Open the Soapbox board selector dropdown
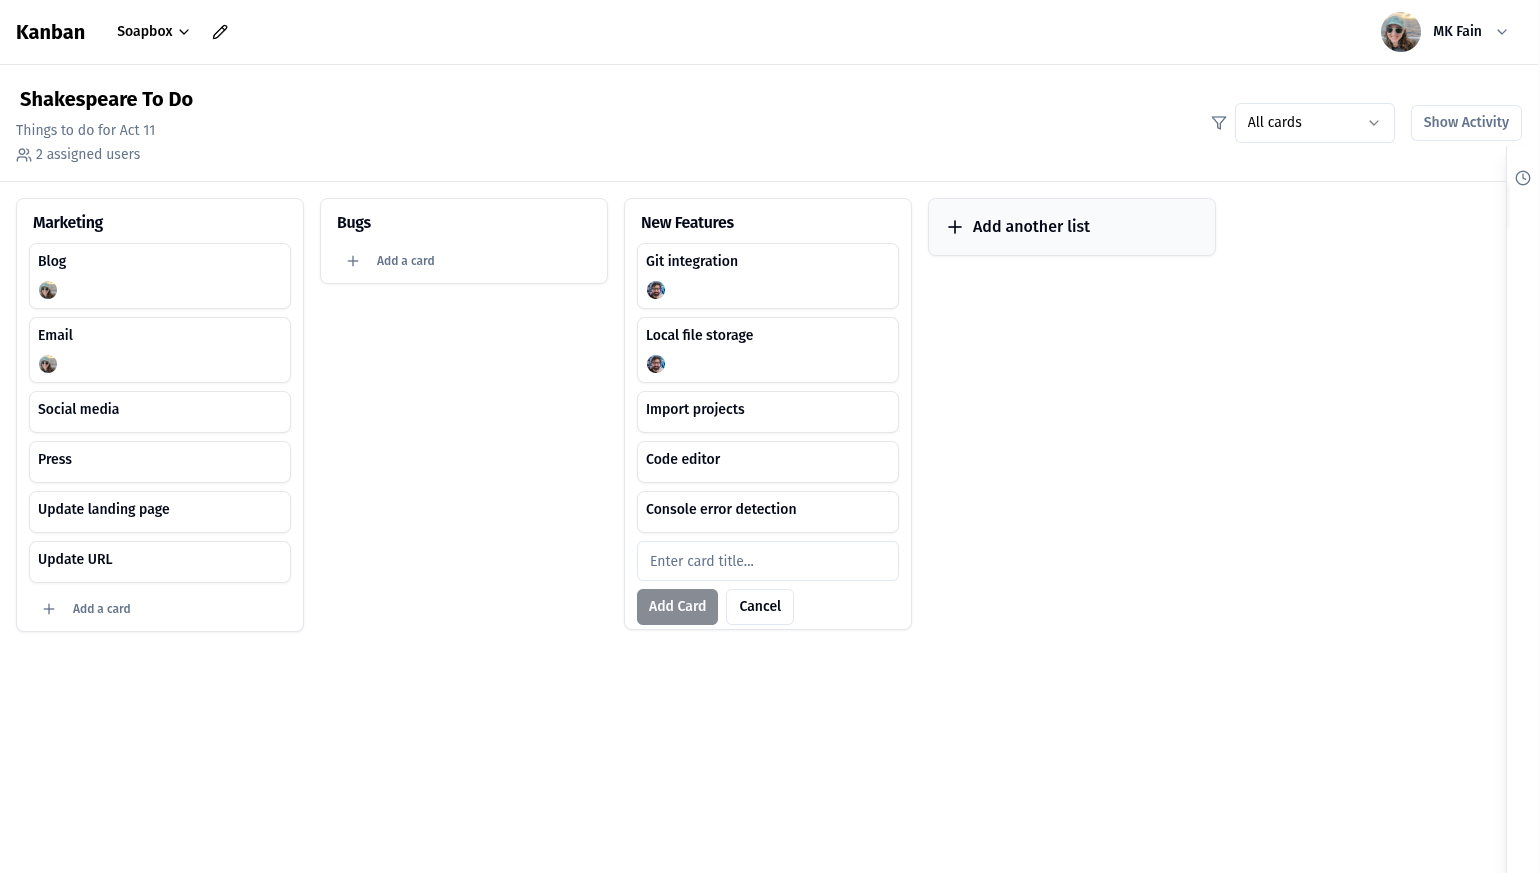1540x873 pixels. click(152, 31)
